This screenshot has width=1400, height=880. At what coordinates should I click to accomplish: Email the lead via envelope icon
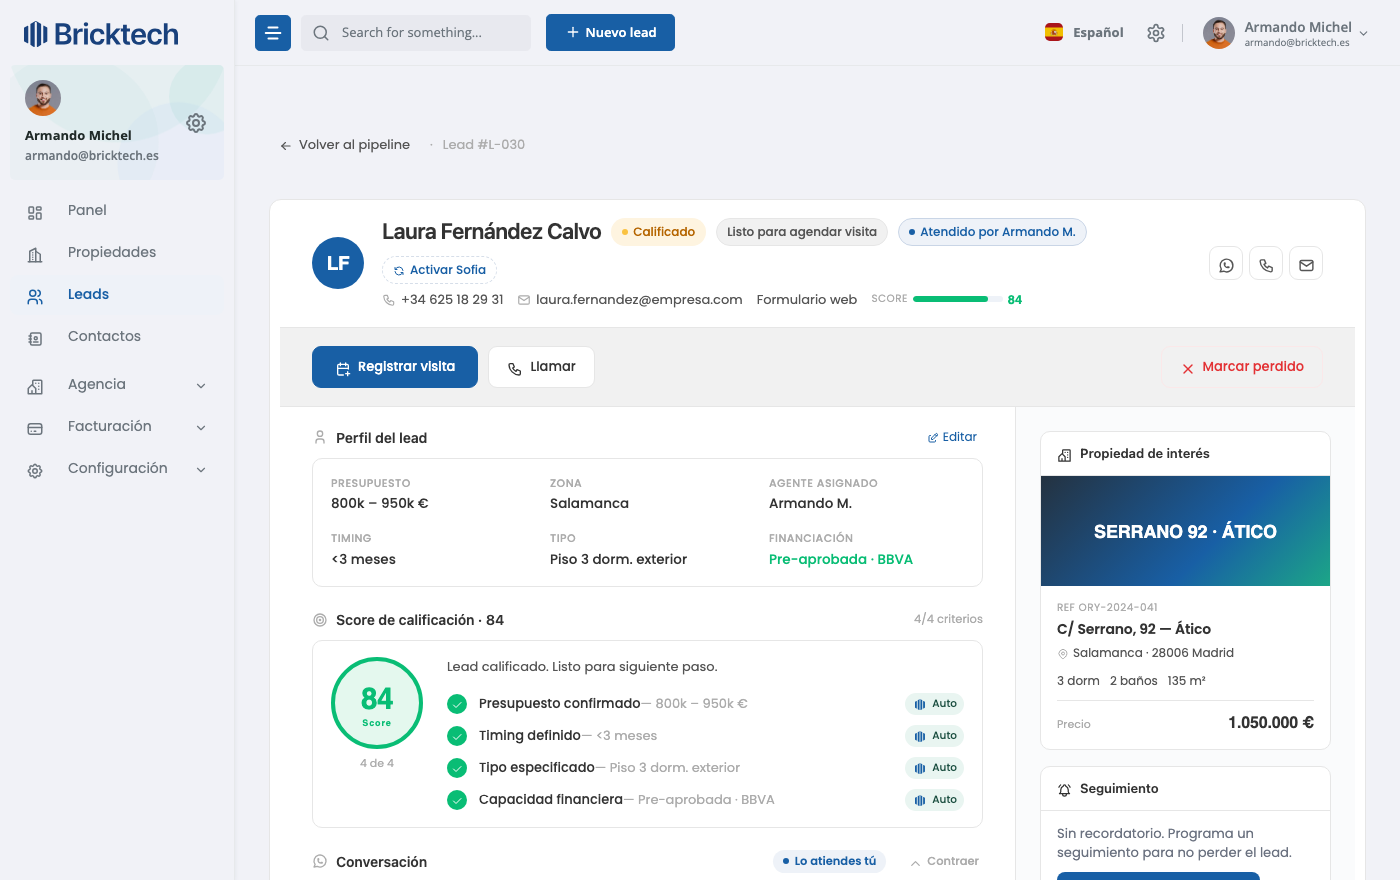pyautogui.click(x=1306, y=265)
